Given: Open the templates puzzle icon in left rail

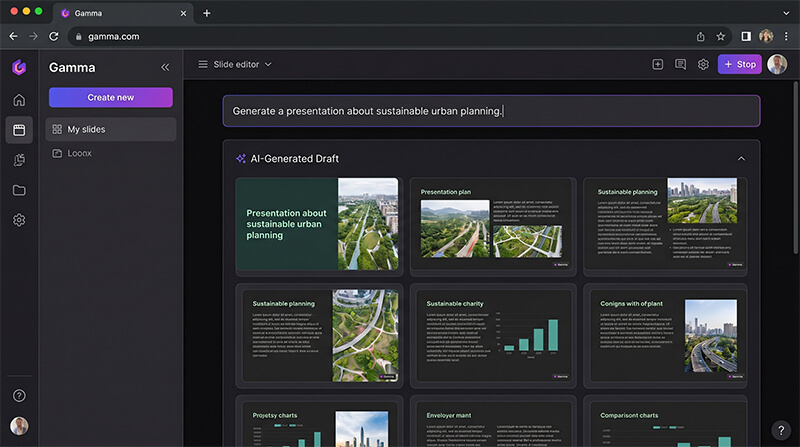Looking at the screenshot, I should 19,160.
